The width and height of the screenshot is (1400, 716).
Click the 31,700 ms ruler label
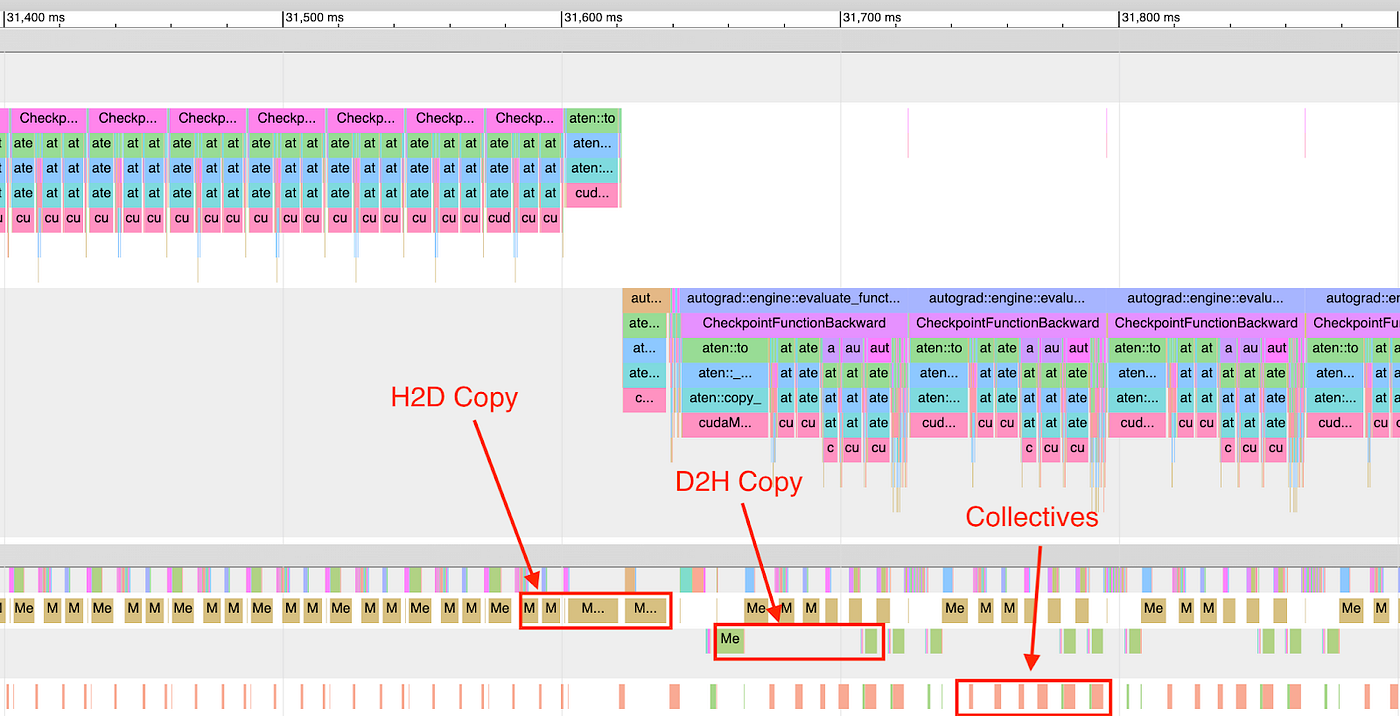(x=872, y=18)
